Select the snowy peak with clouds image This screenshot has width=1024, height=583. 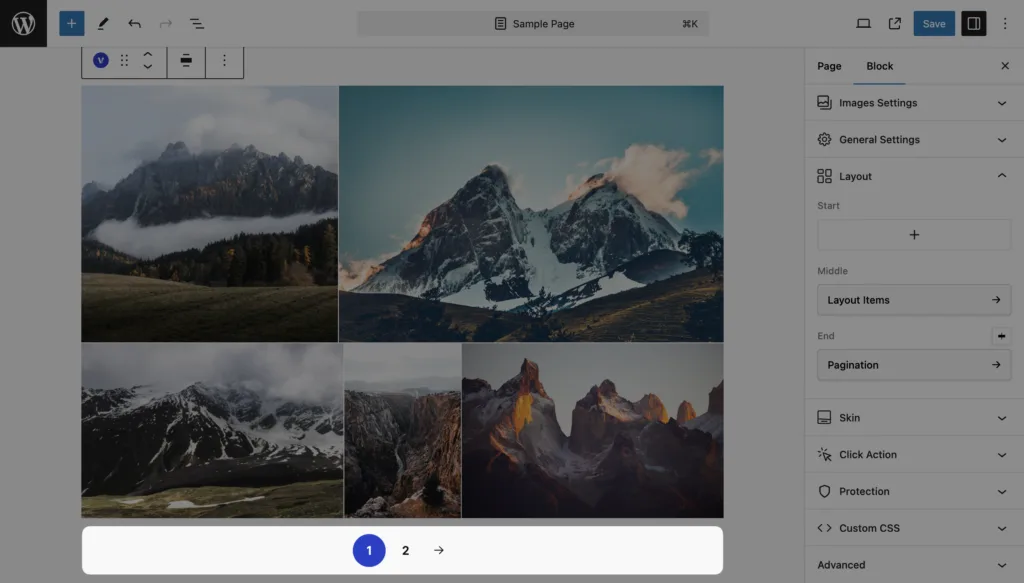click(531, 213)
